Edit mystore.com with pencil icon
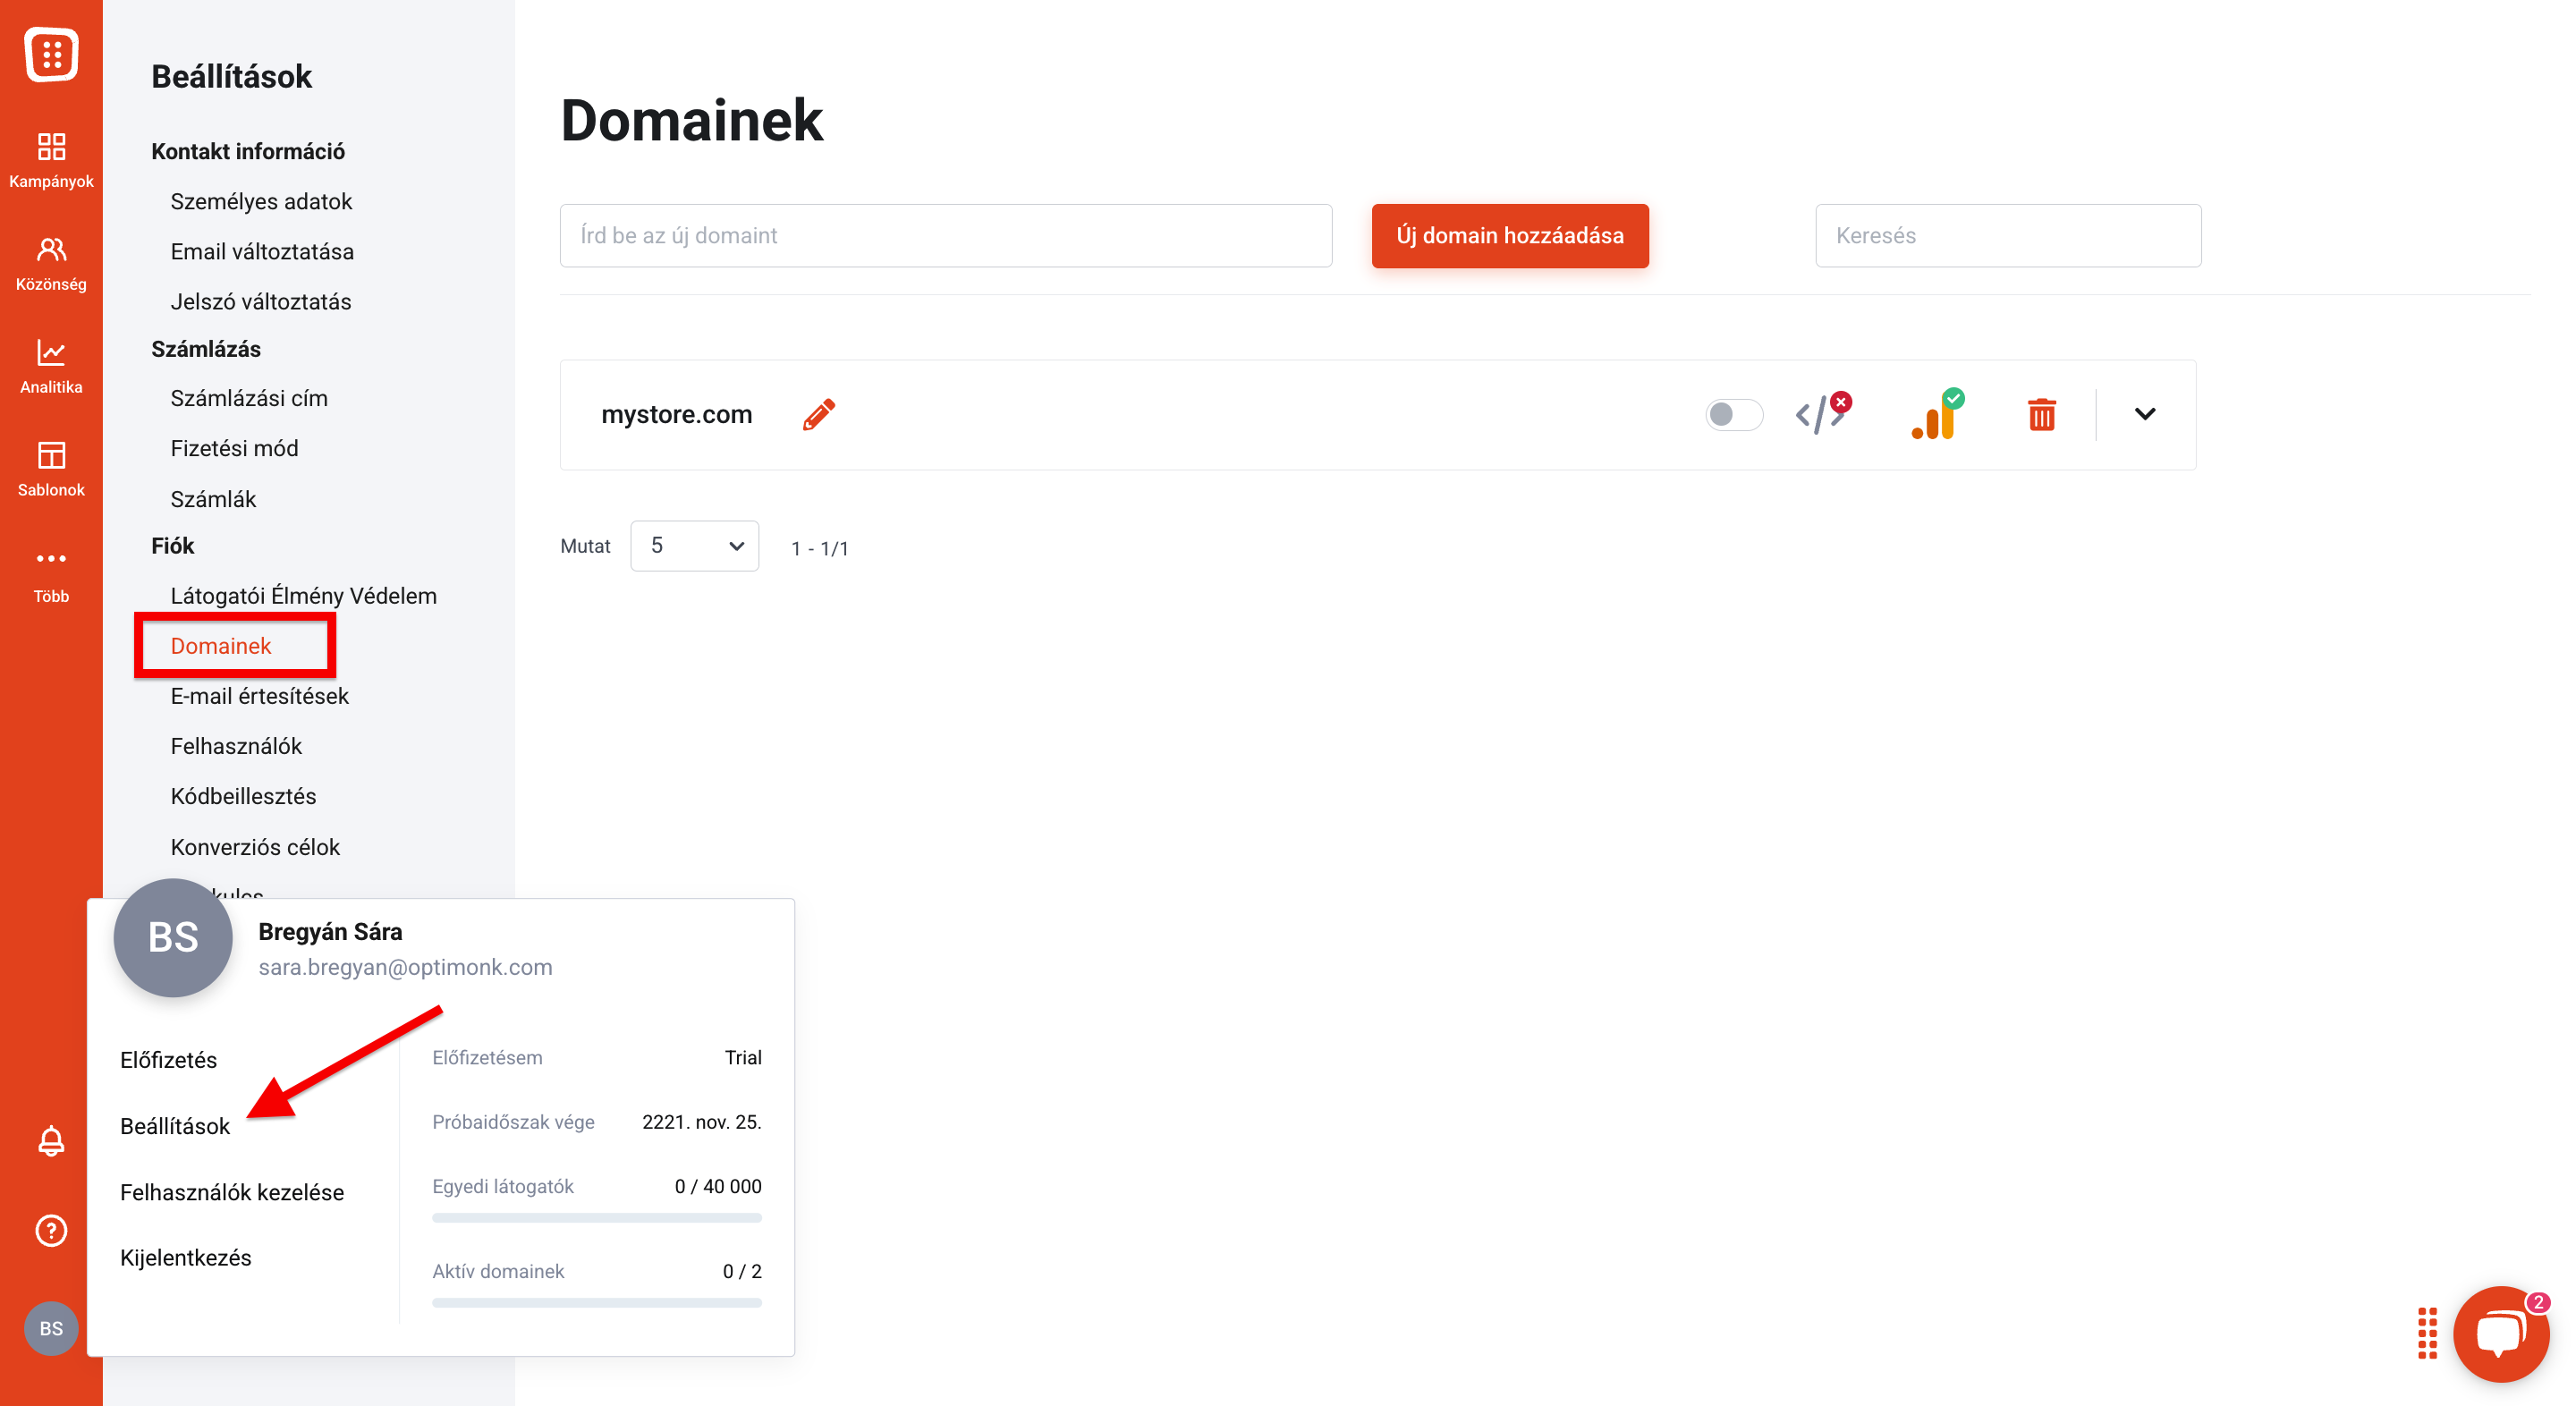 click(818, 414)
